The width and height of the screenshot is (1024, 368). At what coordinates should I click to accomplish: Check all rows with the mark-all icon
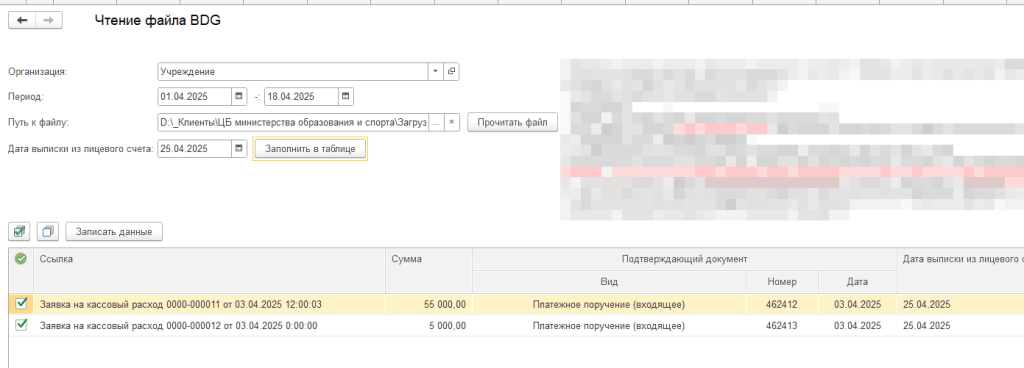pos(20,232)
